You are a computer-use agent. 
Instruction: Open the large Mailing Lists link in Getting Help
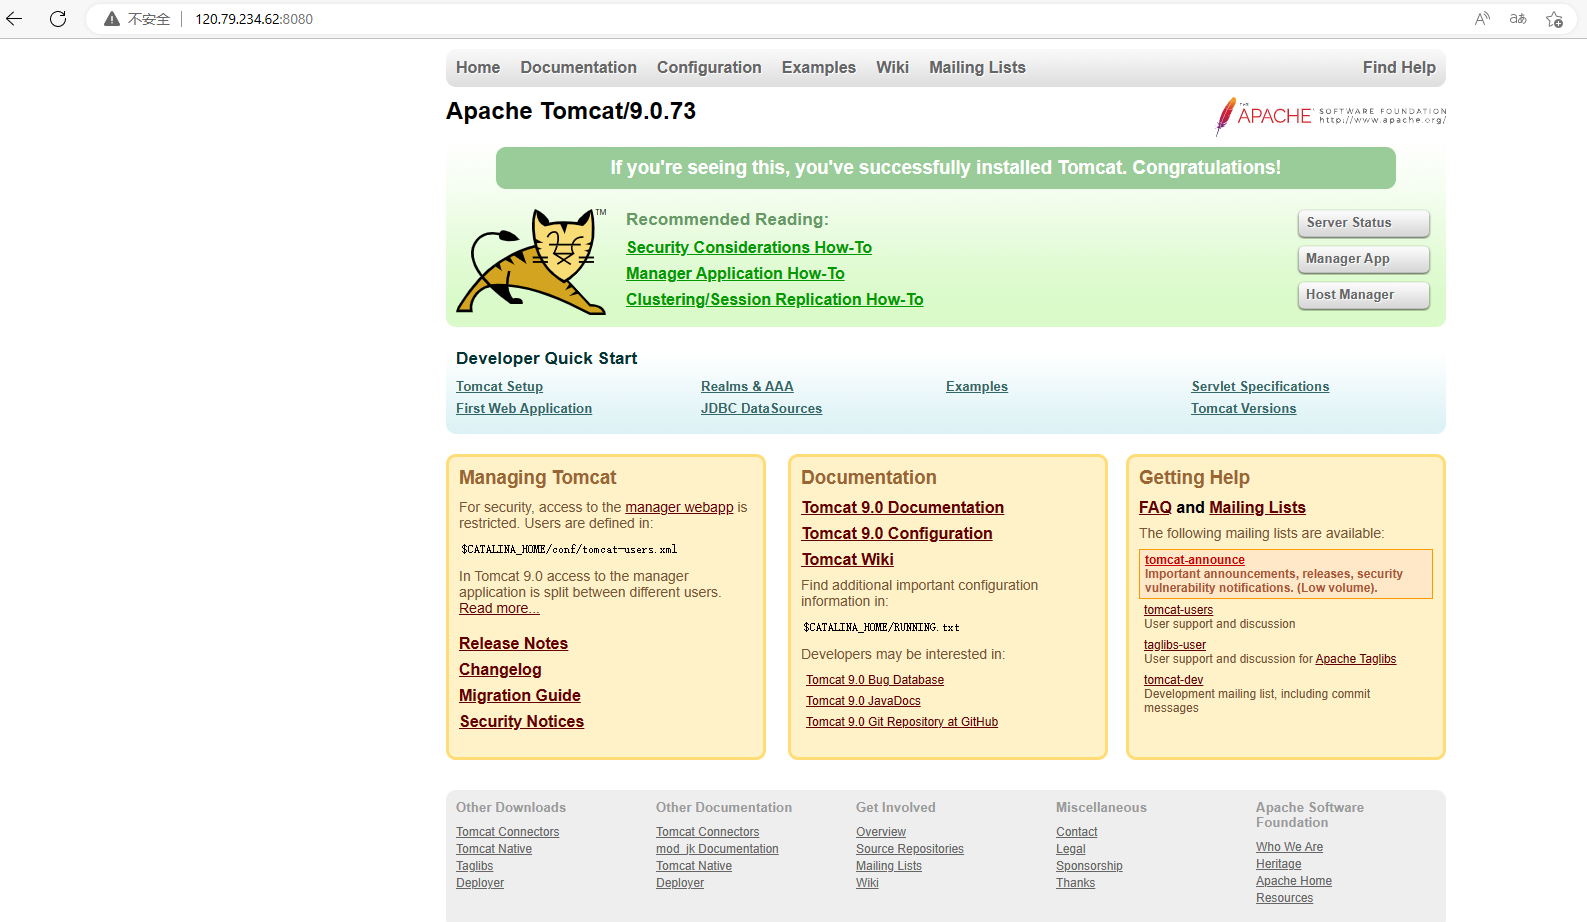1257,507
